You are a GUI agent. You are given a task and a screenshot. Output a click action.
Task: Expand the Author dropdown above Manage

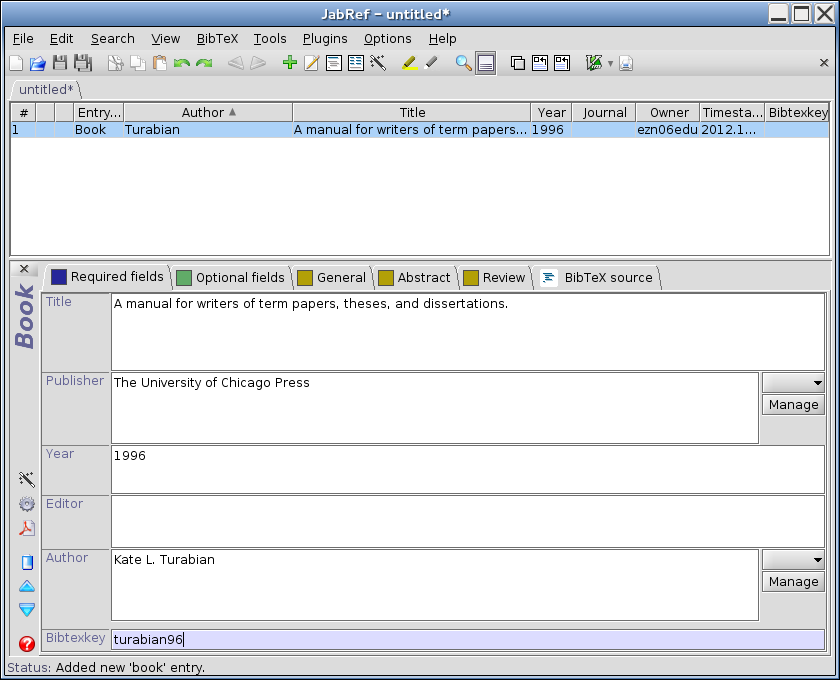pos(794,560)
